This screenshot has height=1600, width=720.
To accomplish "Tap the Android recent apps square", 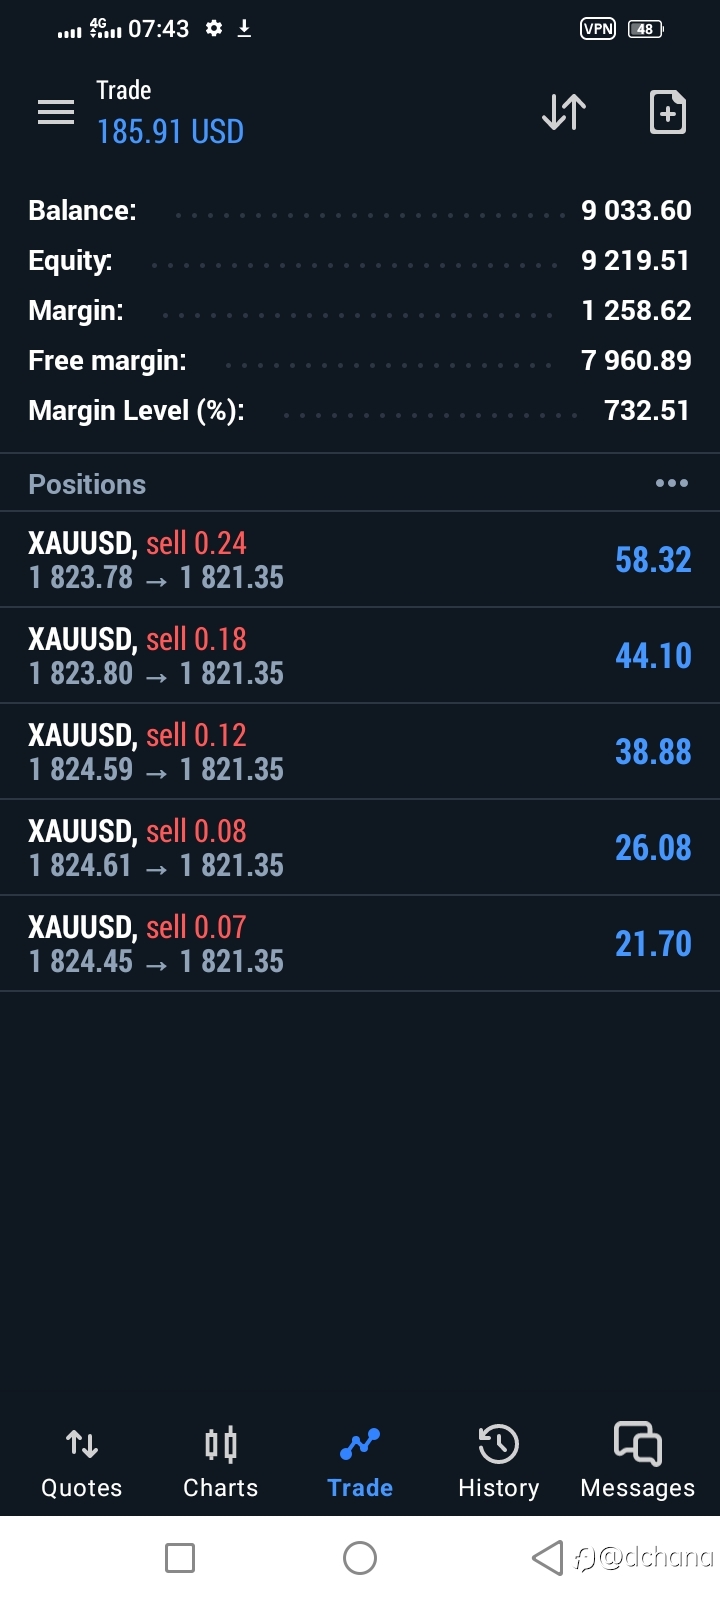I will pyautogui.click(x=180, y=1557).
